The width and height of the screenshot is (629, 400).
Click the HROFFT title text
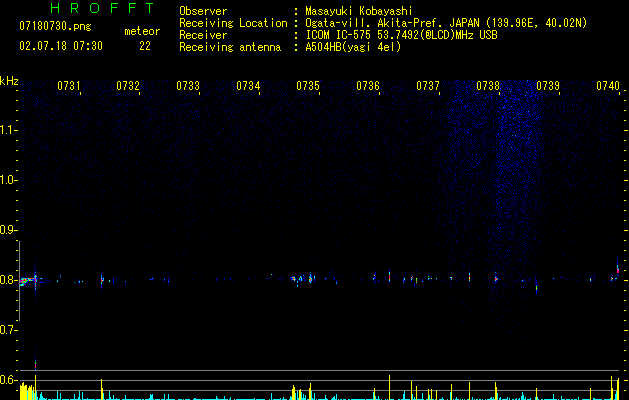(x=102, y=8)
